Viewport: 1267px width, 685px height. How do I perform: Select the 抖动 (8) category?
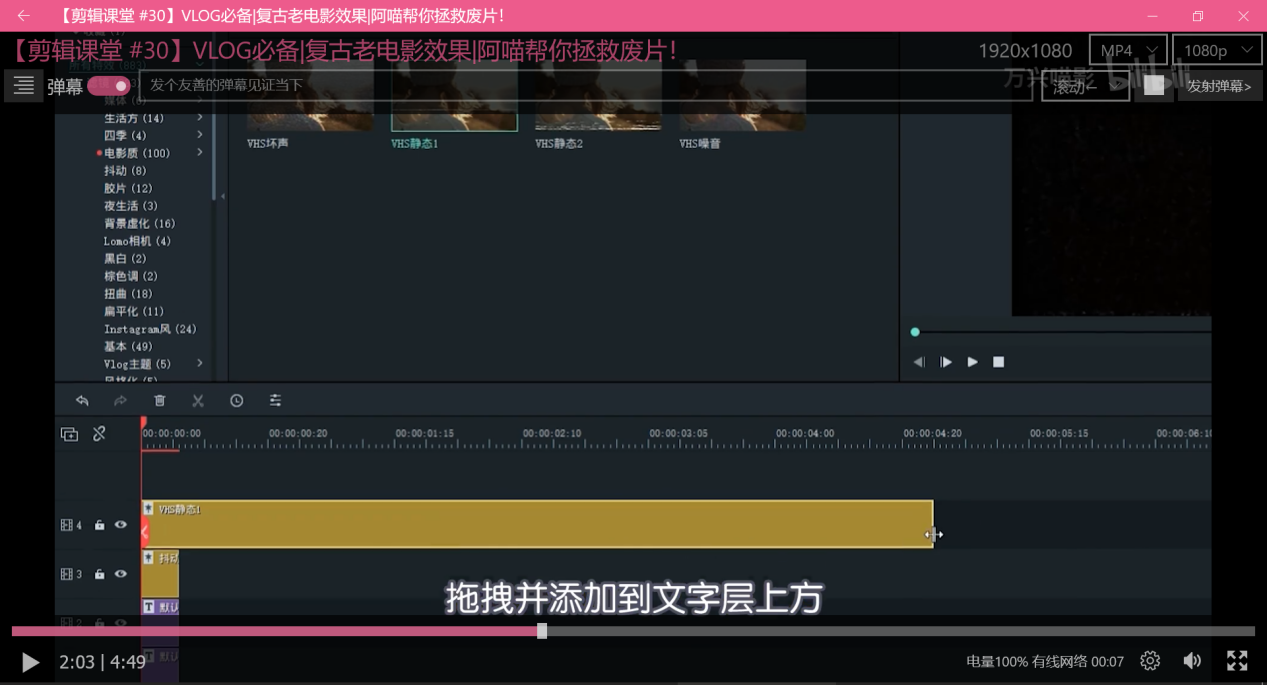(x=125, y=171)
